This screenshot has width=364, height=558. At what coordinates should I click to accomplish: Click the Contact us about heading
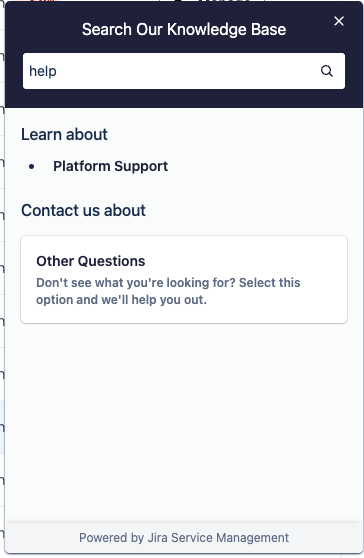click(x=83, y=210)
